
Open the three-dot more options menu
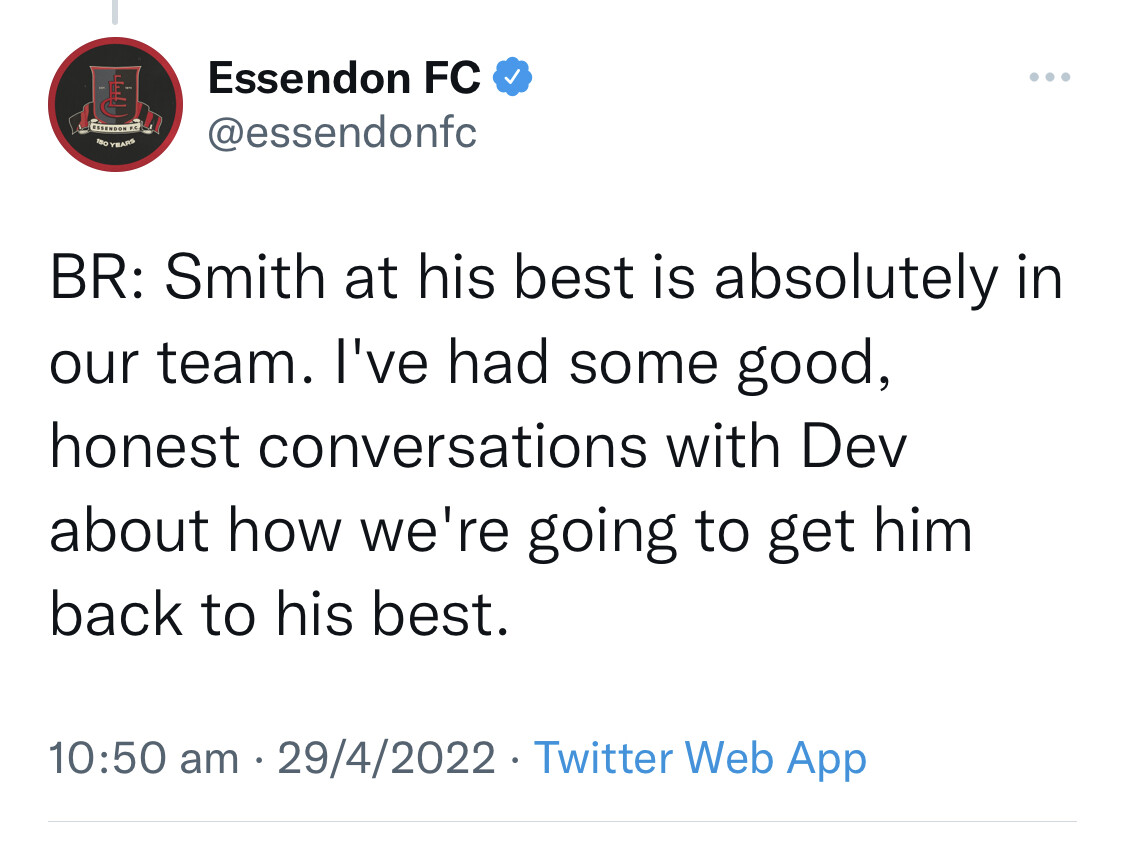[x=1050, y=77]
